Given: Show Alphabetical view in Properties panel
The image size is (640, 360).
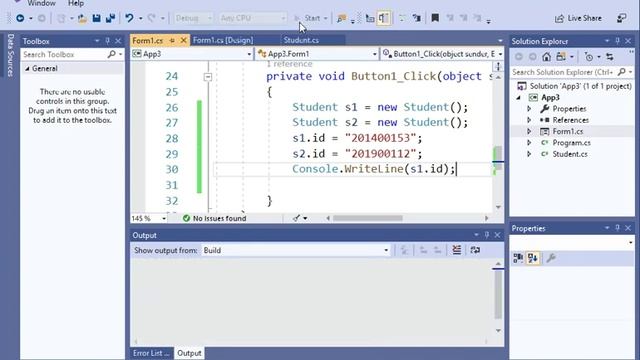Looking at the screenshot, I should 533,258.
